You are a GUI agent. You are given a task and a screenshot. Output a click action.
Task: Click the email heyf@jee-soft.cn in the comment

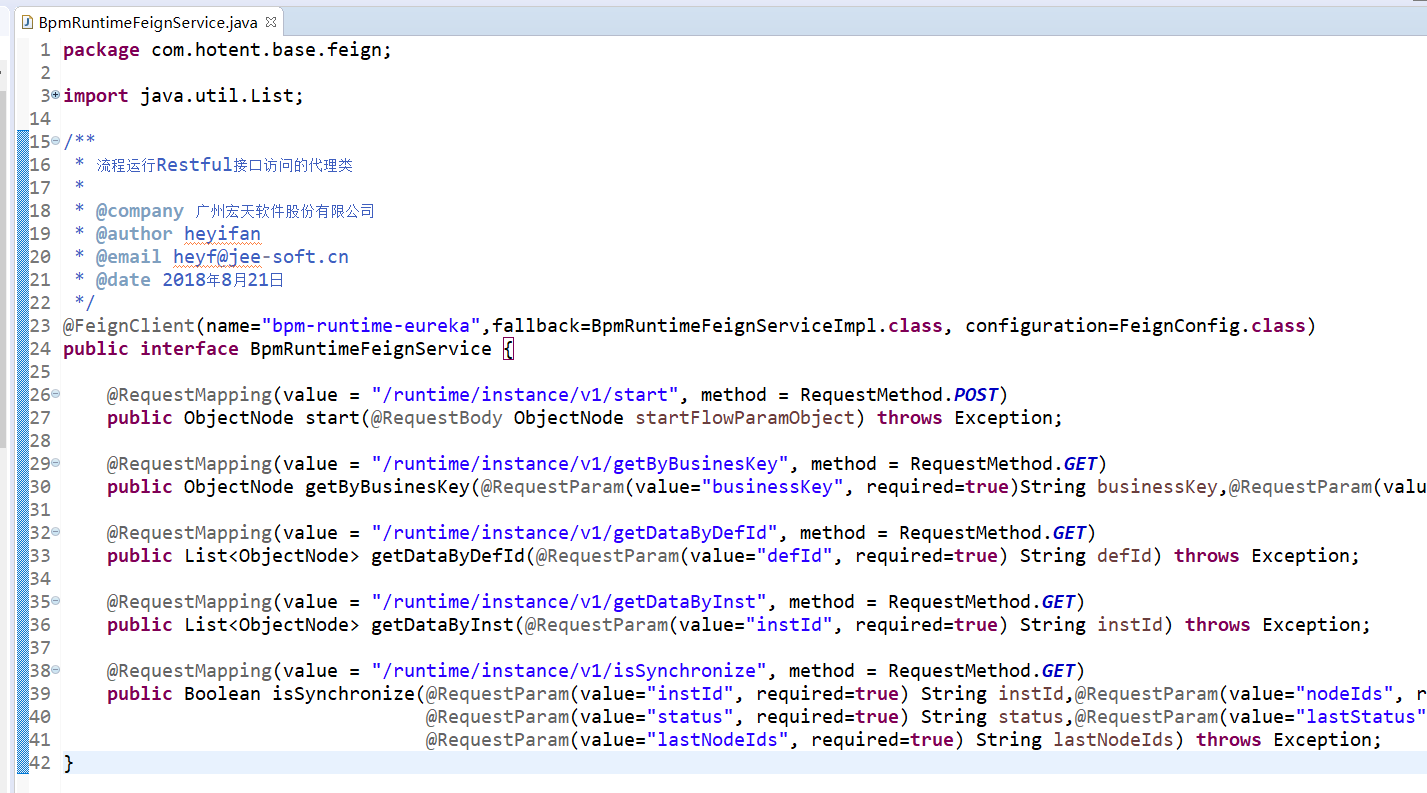pyautogui.click(x=261, y=257)
